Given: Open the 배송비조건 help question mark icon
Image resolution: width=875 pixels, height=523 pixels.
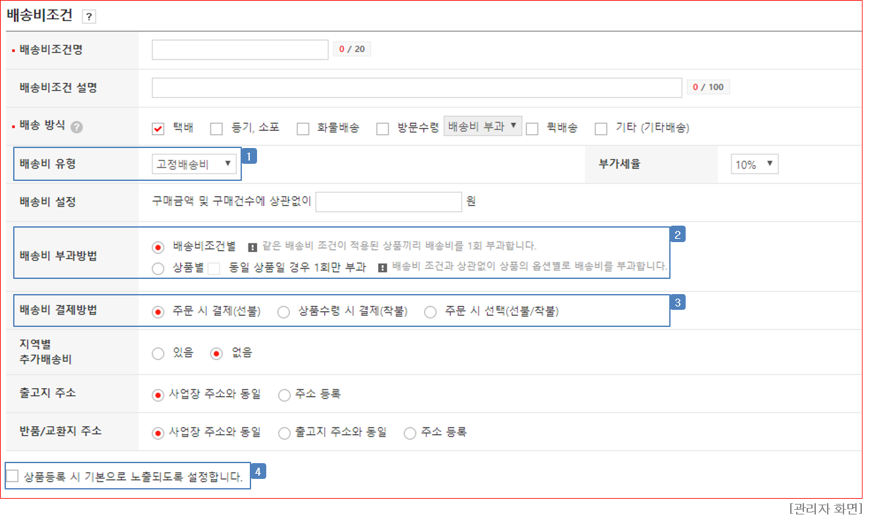Looking at the screenshot, I should 89,17.
